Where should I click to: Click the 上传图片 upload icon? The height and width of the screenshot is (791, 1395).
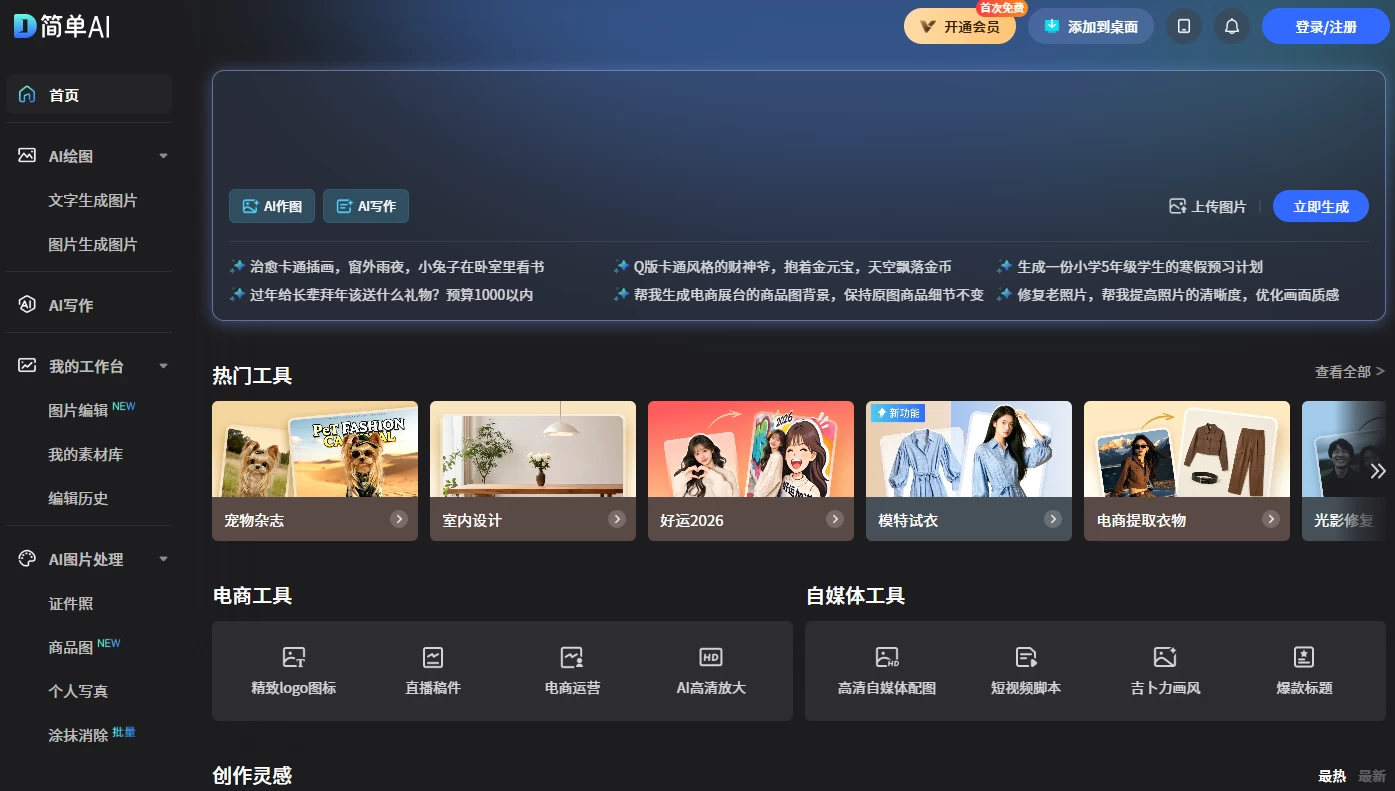[1177, 206]
